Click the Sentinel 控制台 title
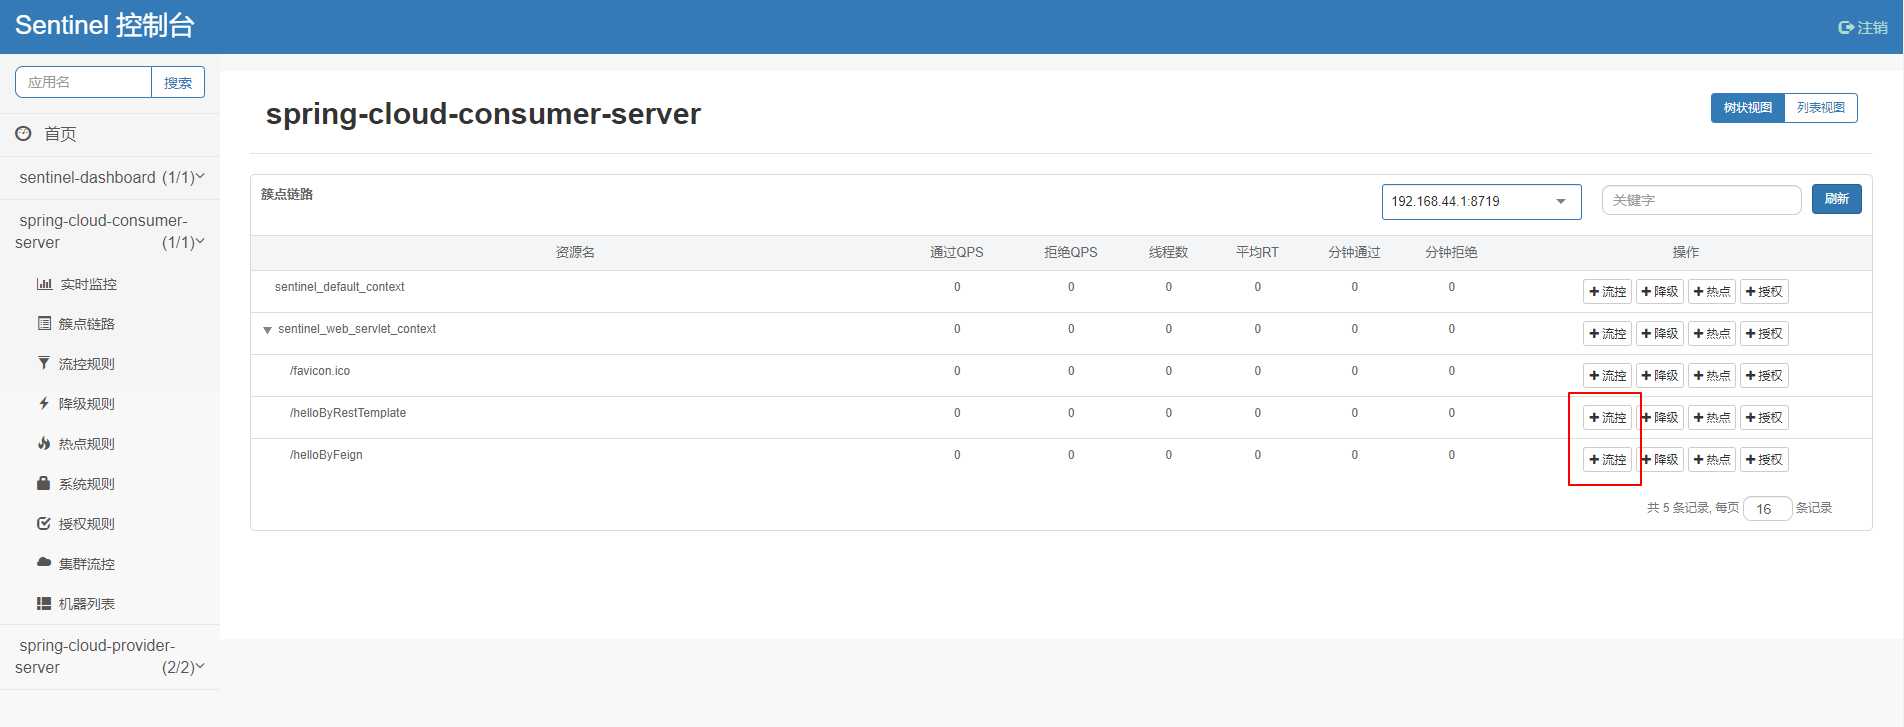 click(104, 26)
